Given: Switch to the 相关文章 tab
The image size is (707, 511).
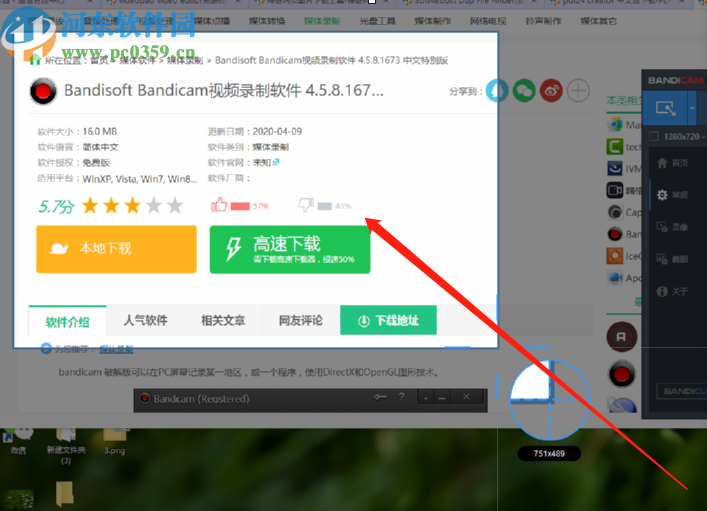Looking at the screenshot, I should (x=223, y=321).
